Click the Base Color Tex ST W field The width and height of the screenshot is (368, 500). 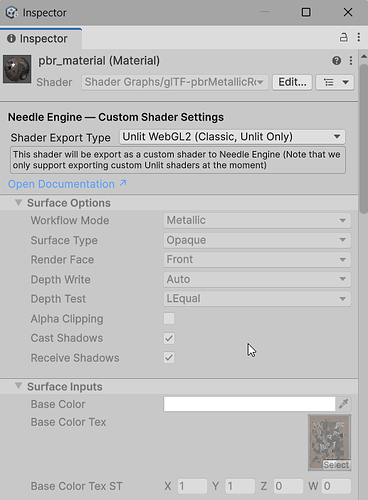pyautogui.click(x=336, y=486)
